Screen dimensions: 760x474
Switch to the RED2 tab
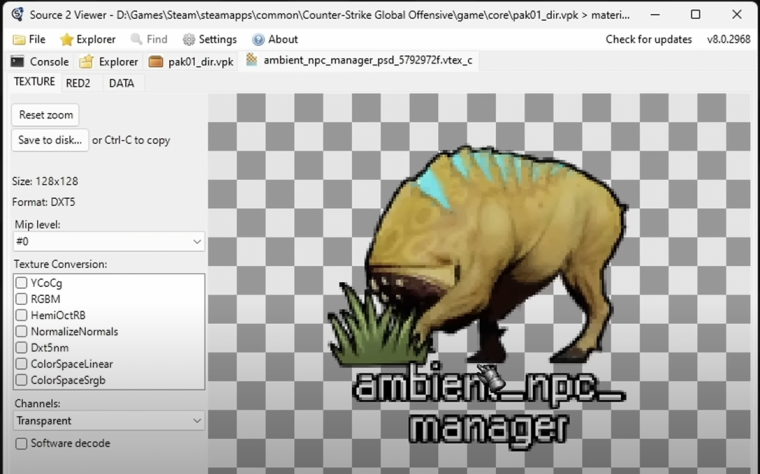(78, 83)
